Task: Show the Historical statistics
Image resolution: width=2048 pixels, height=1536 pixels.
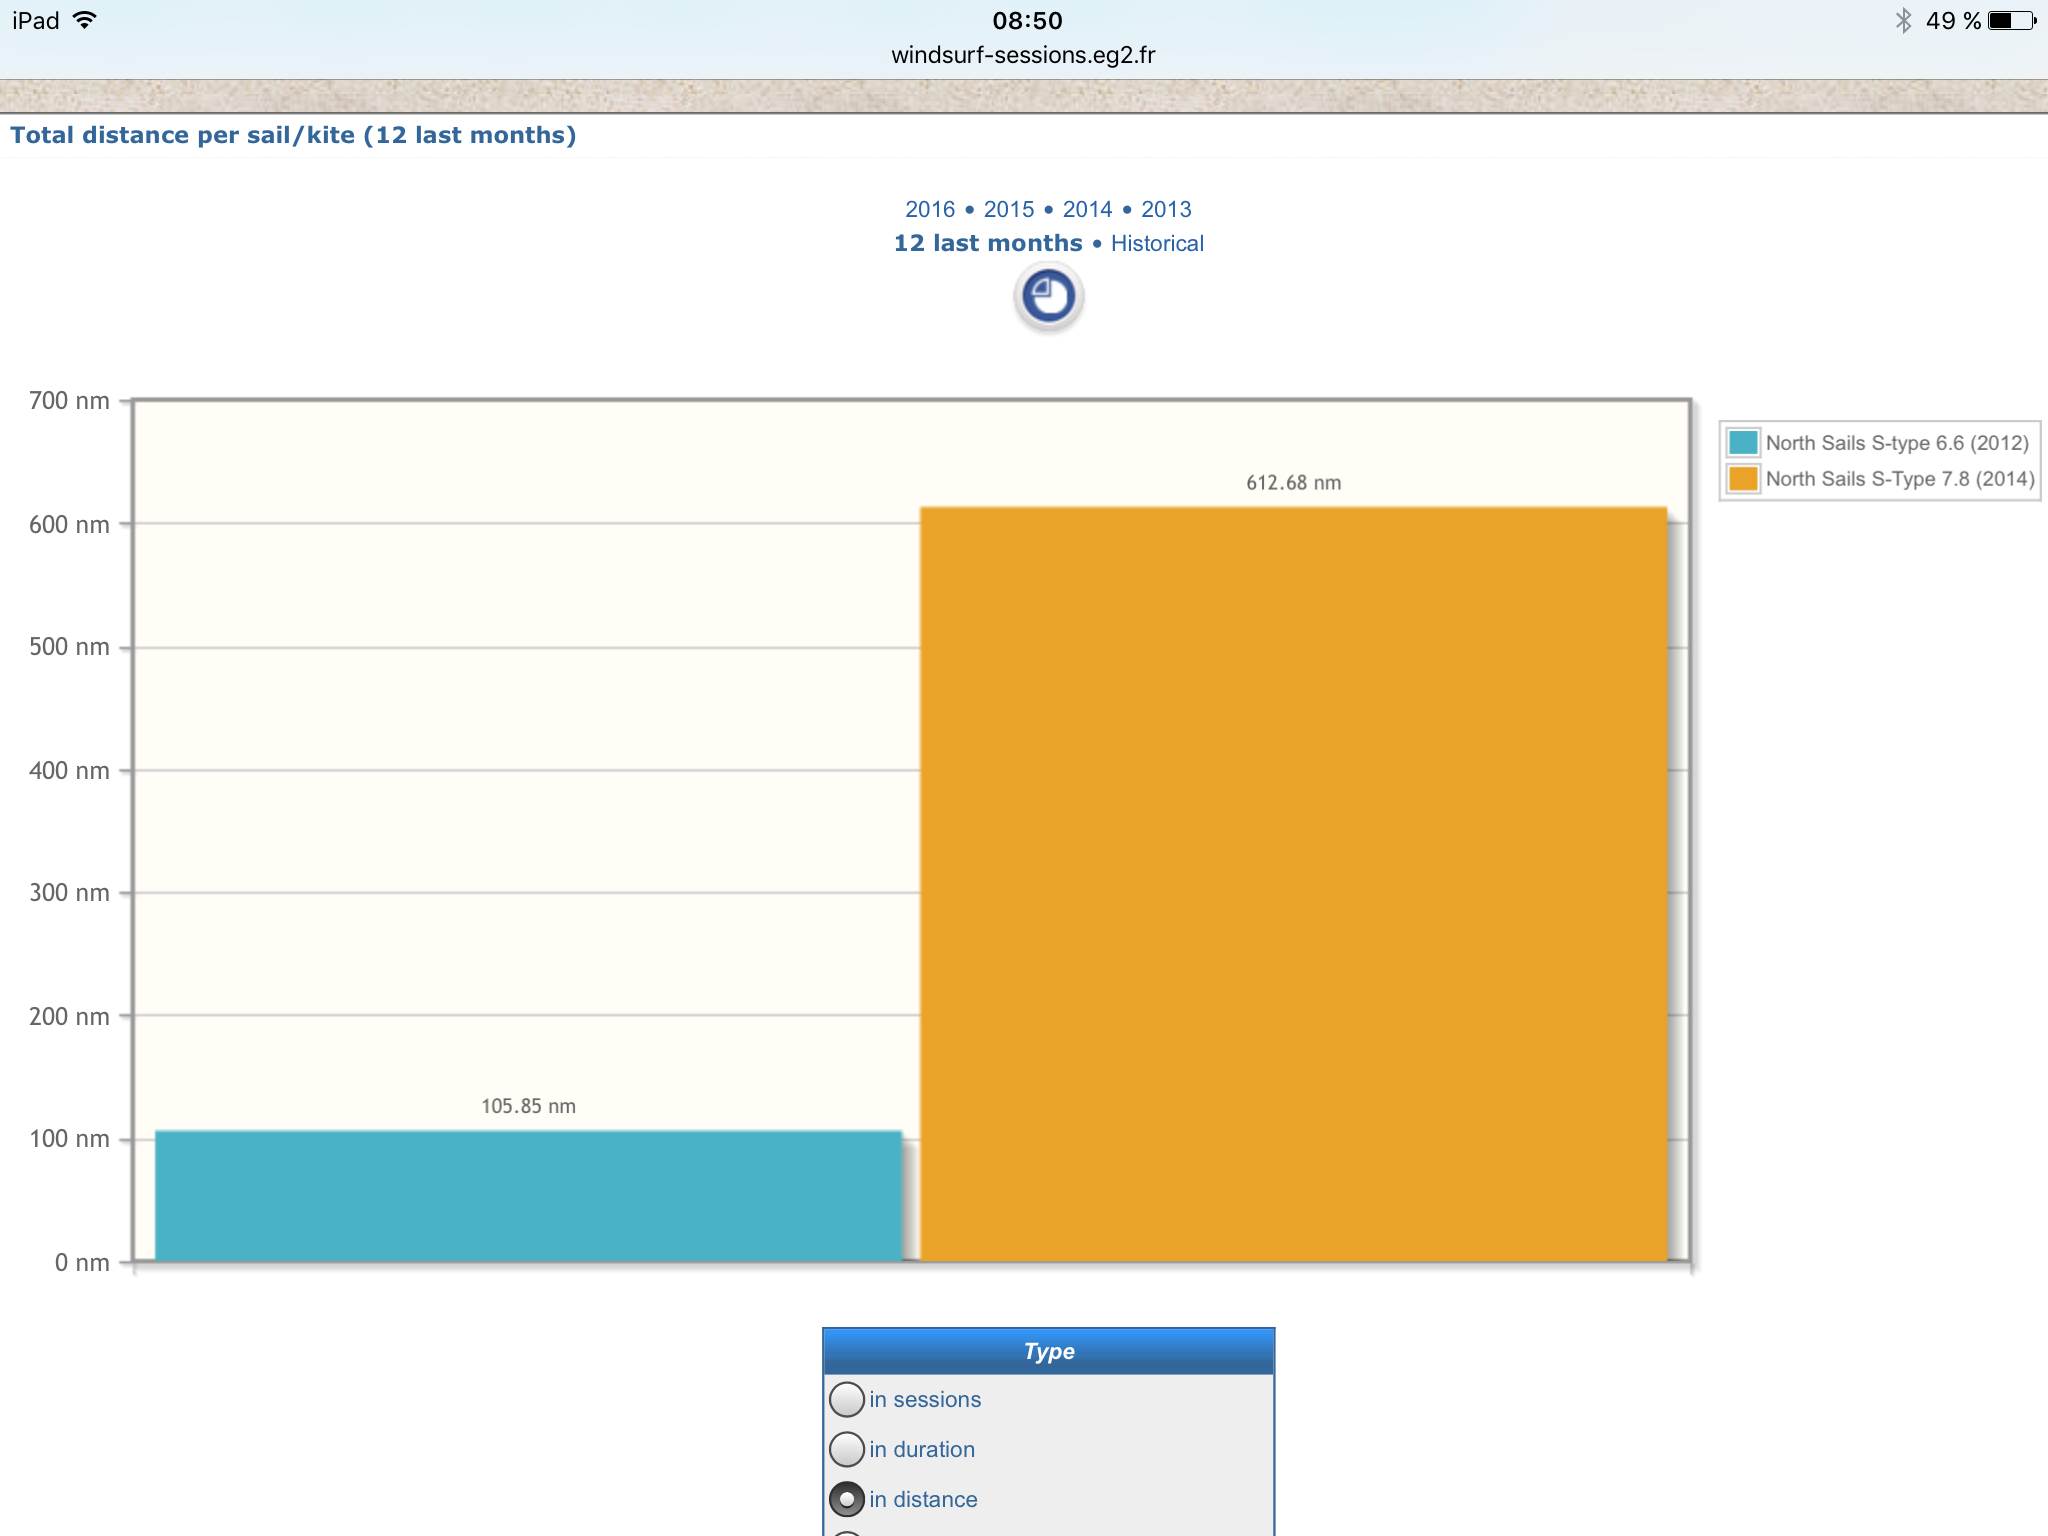Action: point(1157,243)
